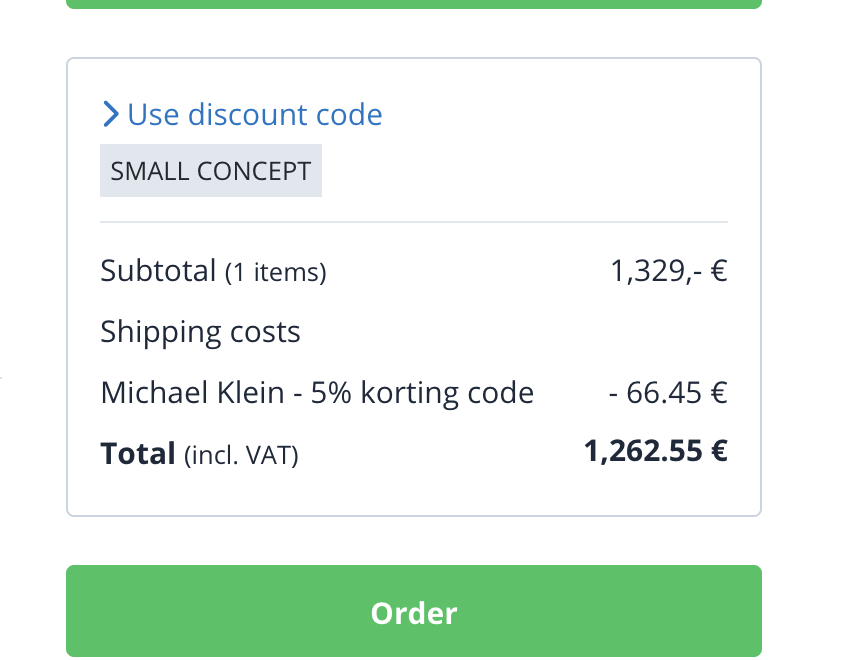Click the Subtotal label
This screenshot has width=846, height=660.
(x=158, y=270)
